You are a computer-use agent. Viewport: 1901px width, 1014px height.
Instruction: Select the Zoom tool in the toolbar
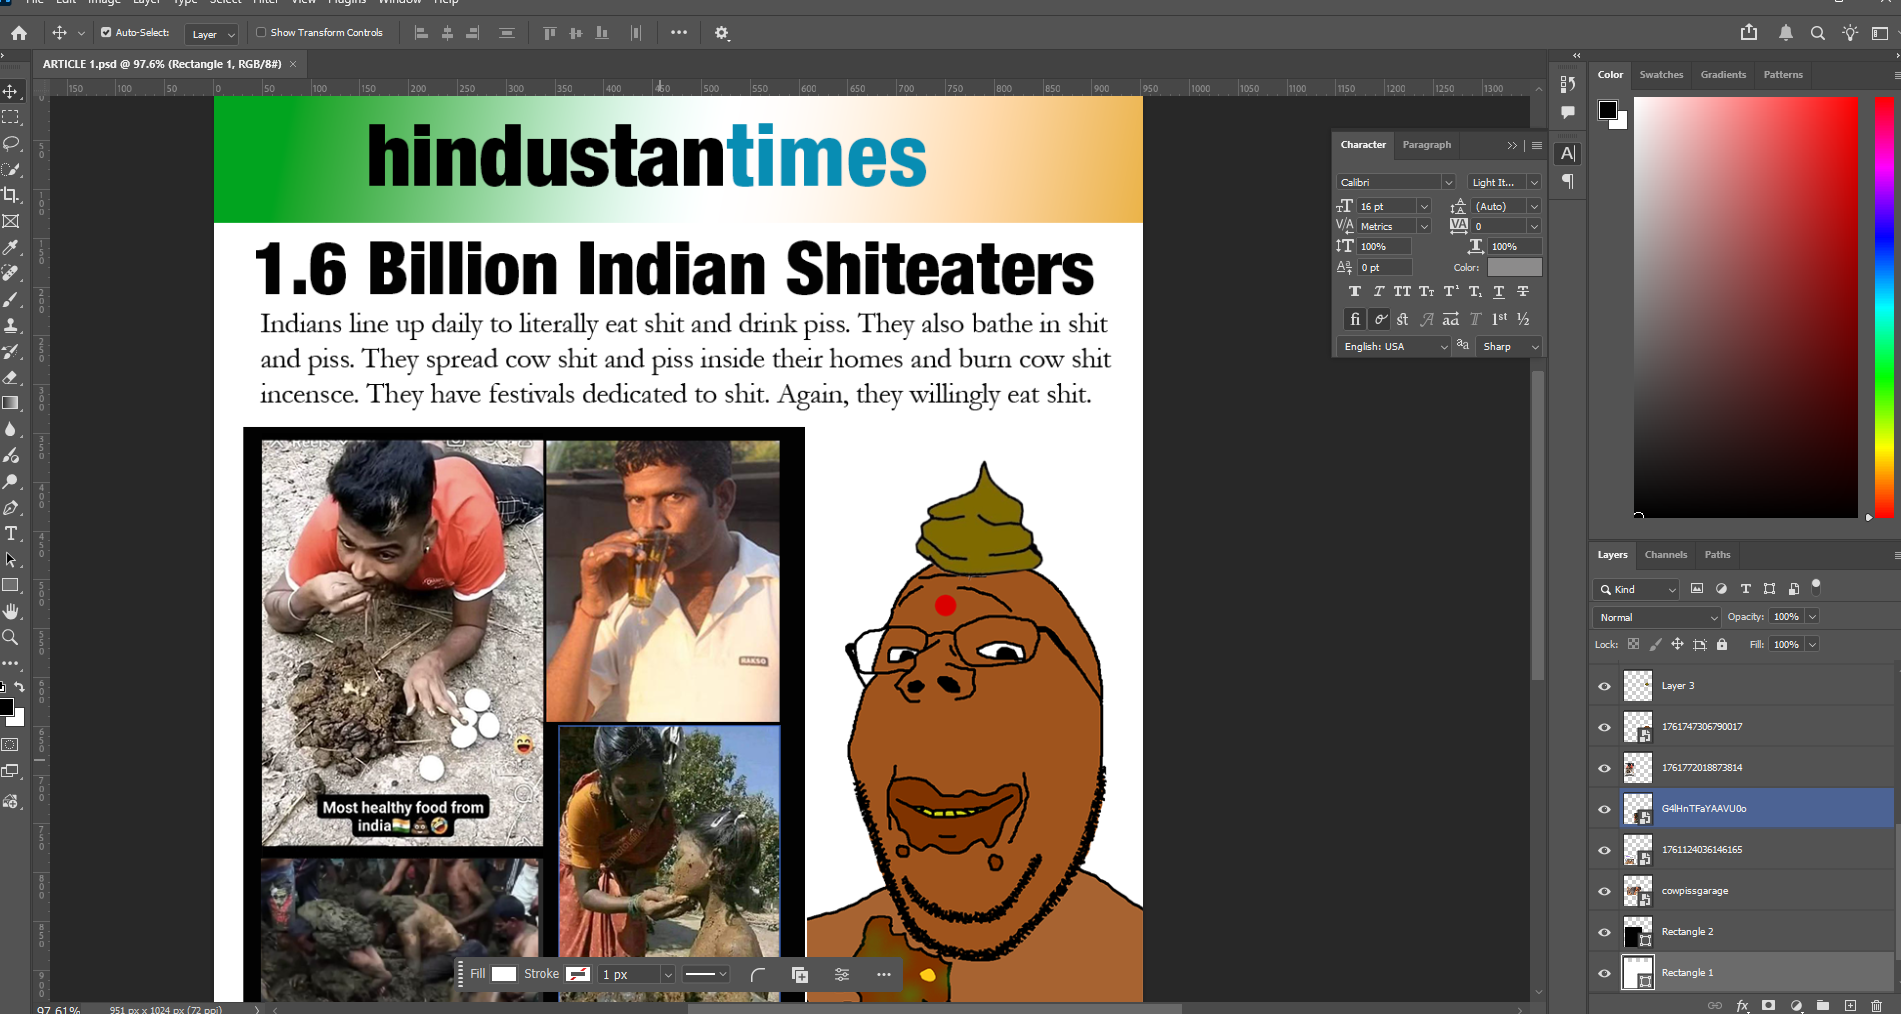pyautogui.click(x=11, y=637)
